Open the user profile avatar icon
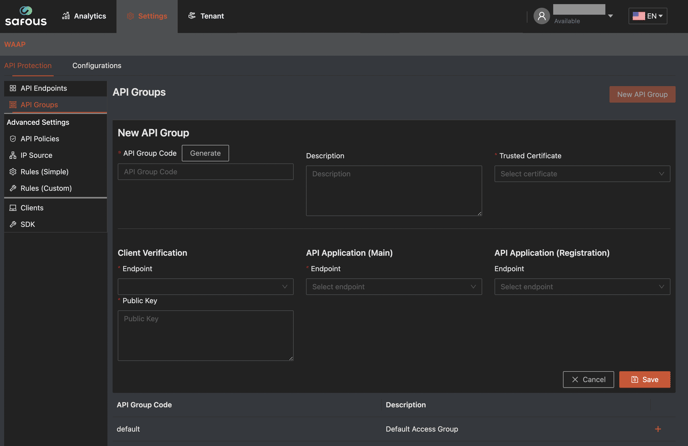Screen dimensions: 688x446 coord(541,16)
